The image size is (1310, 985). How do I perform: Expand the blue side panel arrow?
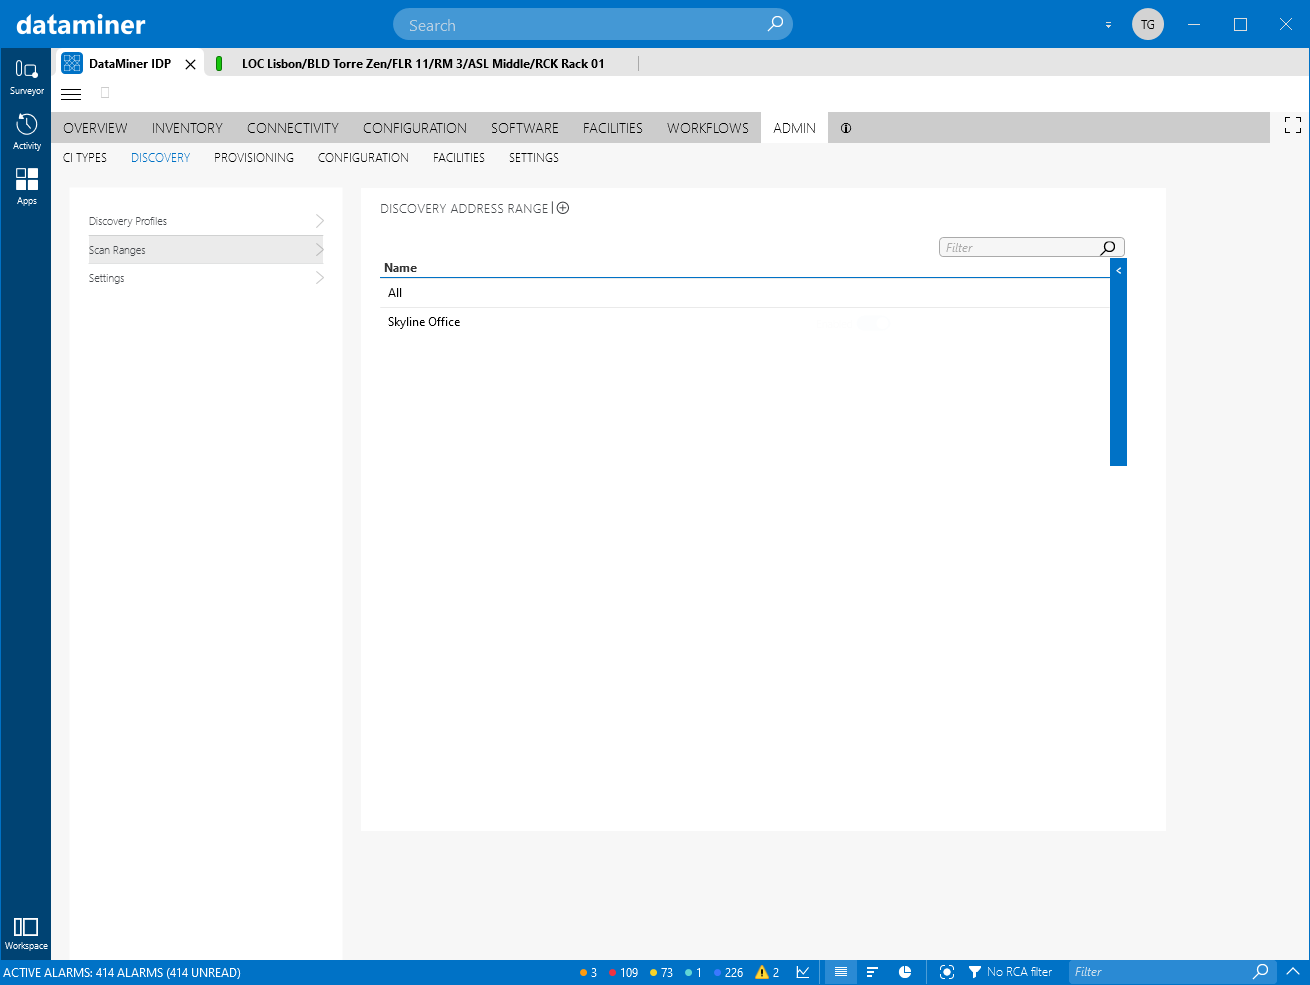pyautogui.click(x=1118, y=270)
